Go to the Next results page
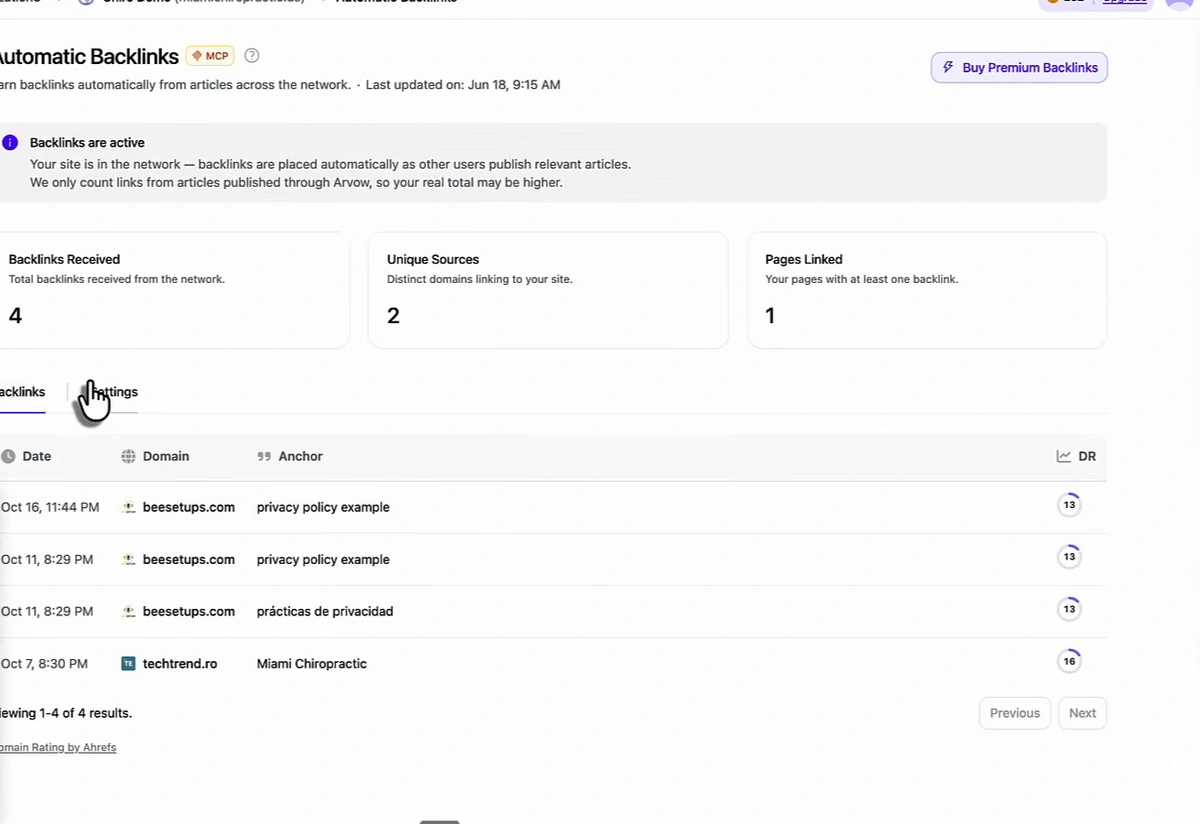The image size is (1200, 824). point(1082,713)
